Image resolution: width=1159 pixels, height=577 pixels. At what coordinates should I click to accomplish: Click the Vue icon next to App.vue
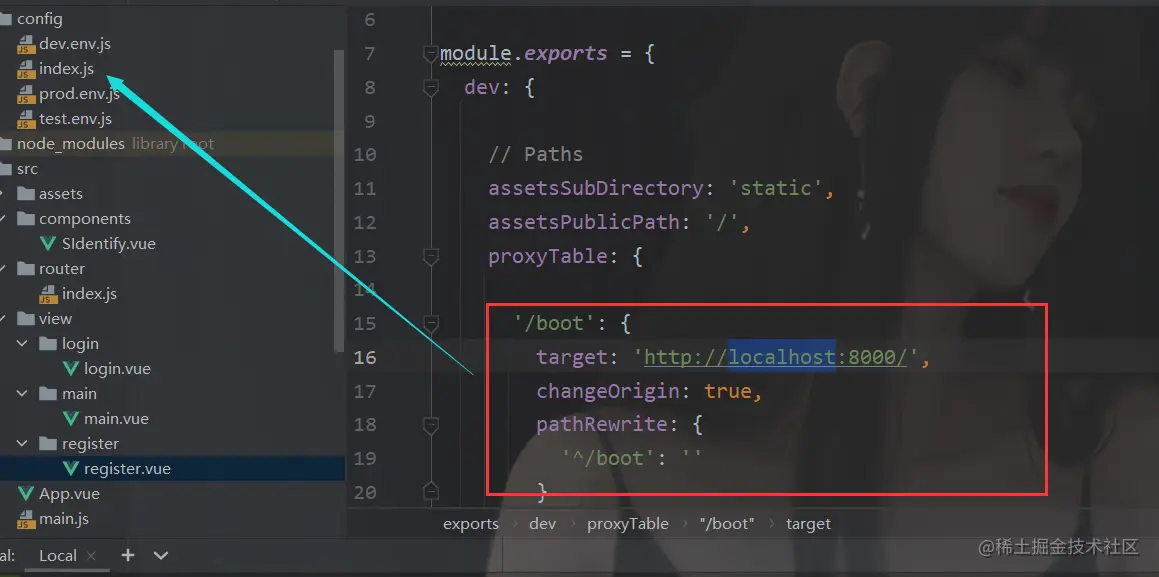pos(27,494)
